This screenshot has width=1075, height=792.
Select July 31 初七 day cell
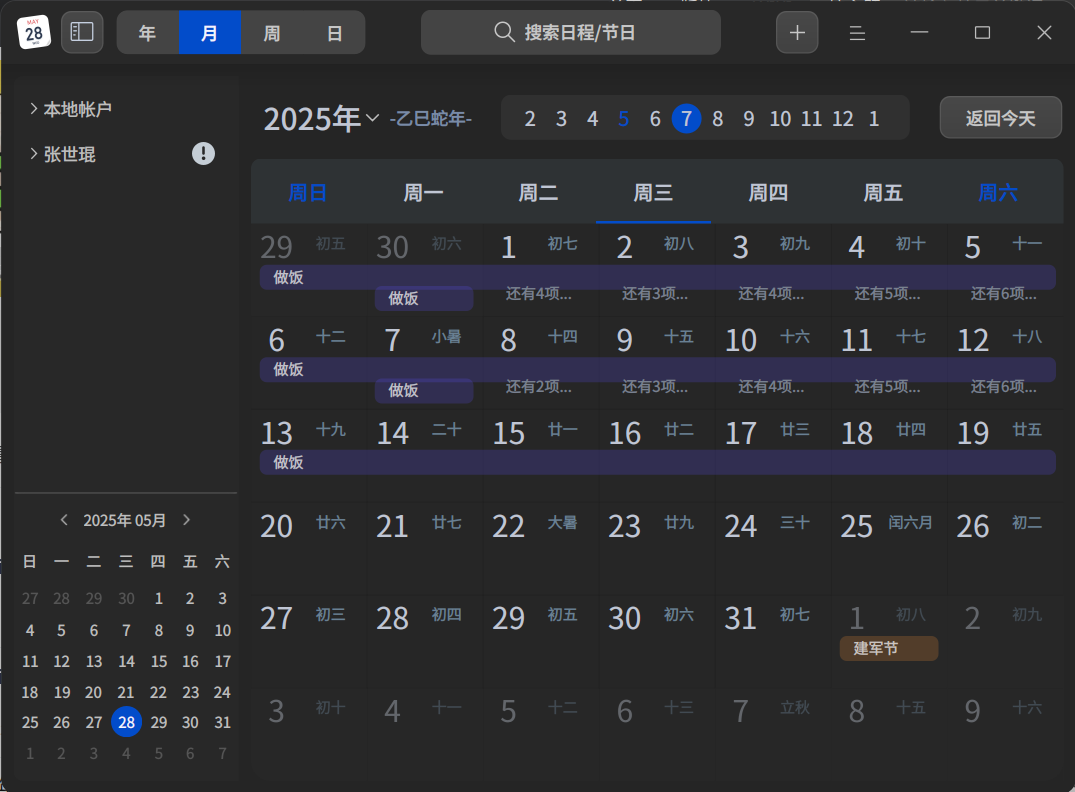click(x=772, y=642)
